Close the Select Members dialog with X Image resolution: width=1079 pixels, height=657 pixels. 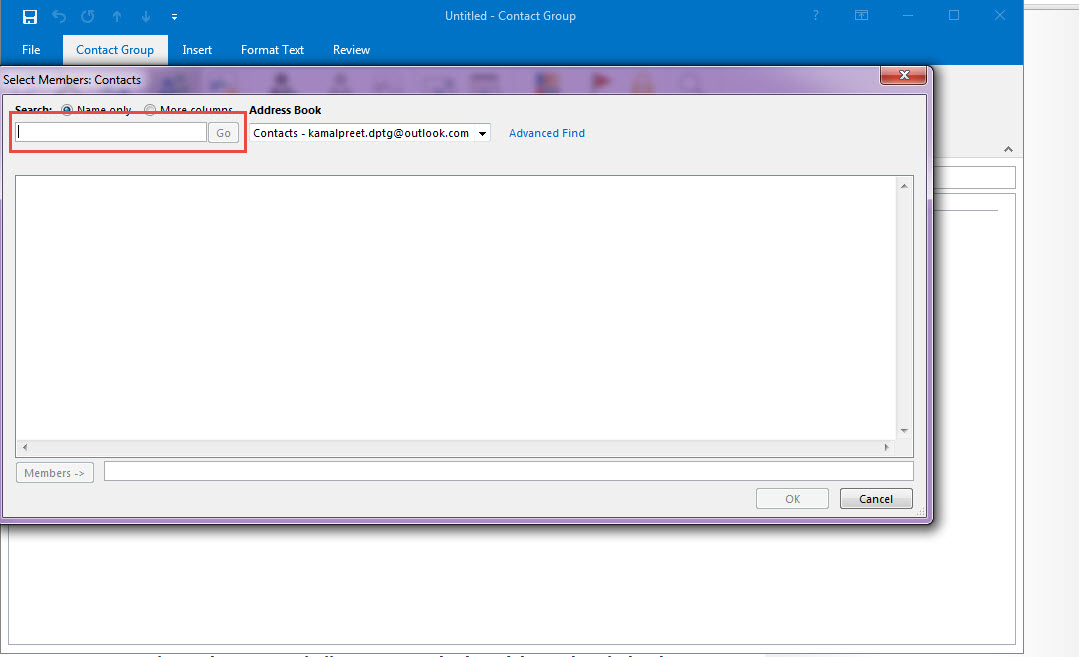(904, 75)
